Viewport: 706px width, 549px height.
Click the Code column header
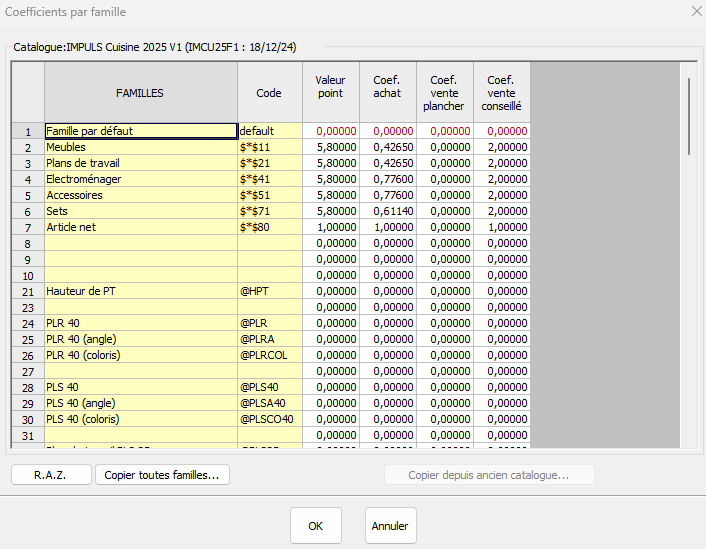click(269, 93)
